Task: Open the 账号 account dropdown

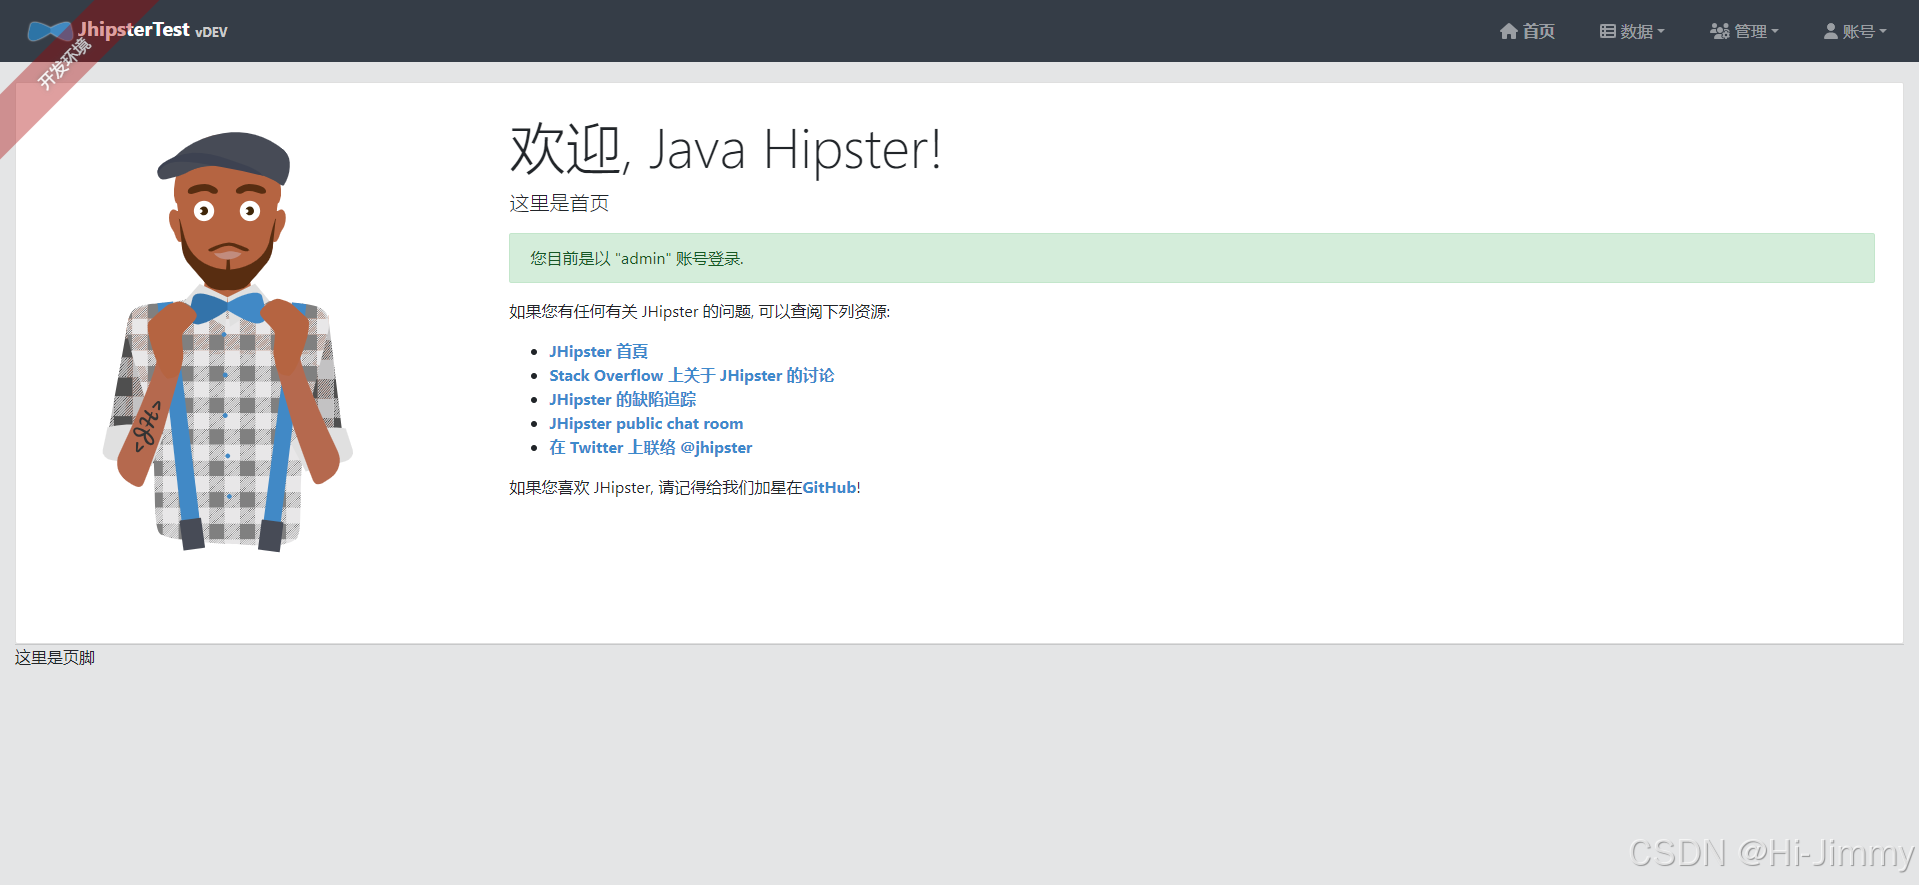Action: 1855,31
